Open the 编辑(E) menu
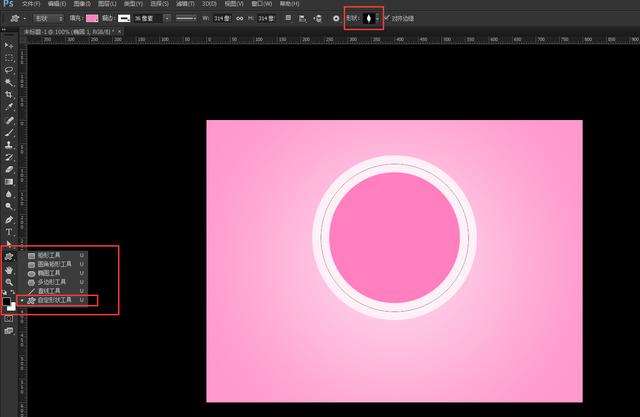 pyautogui.click(x=57, y=4)
